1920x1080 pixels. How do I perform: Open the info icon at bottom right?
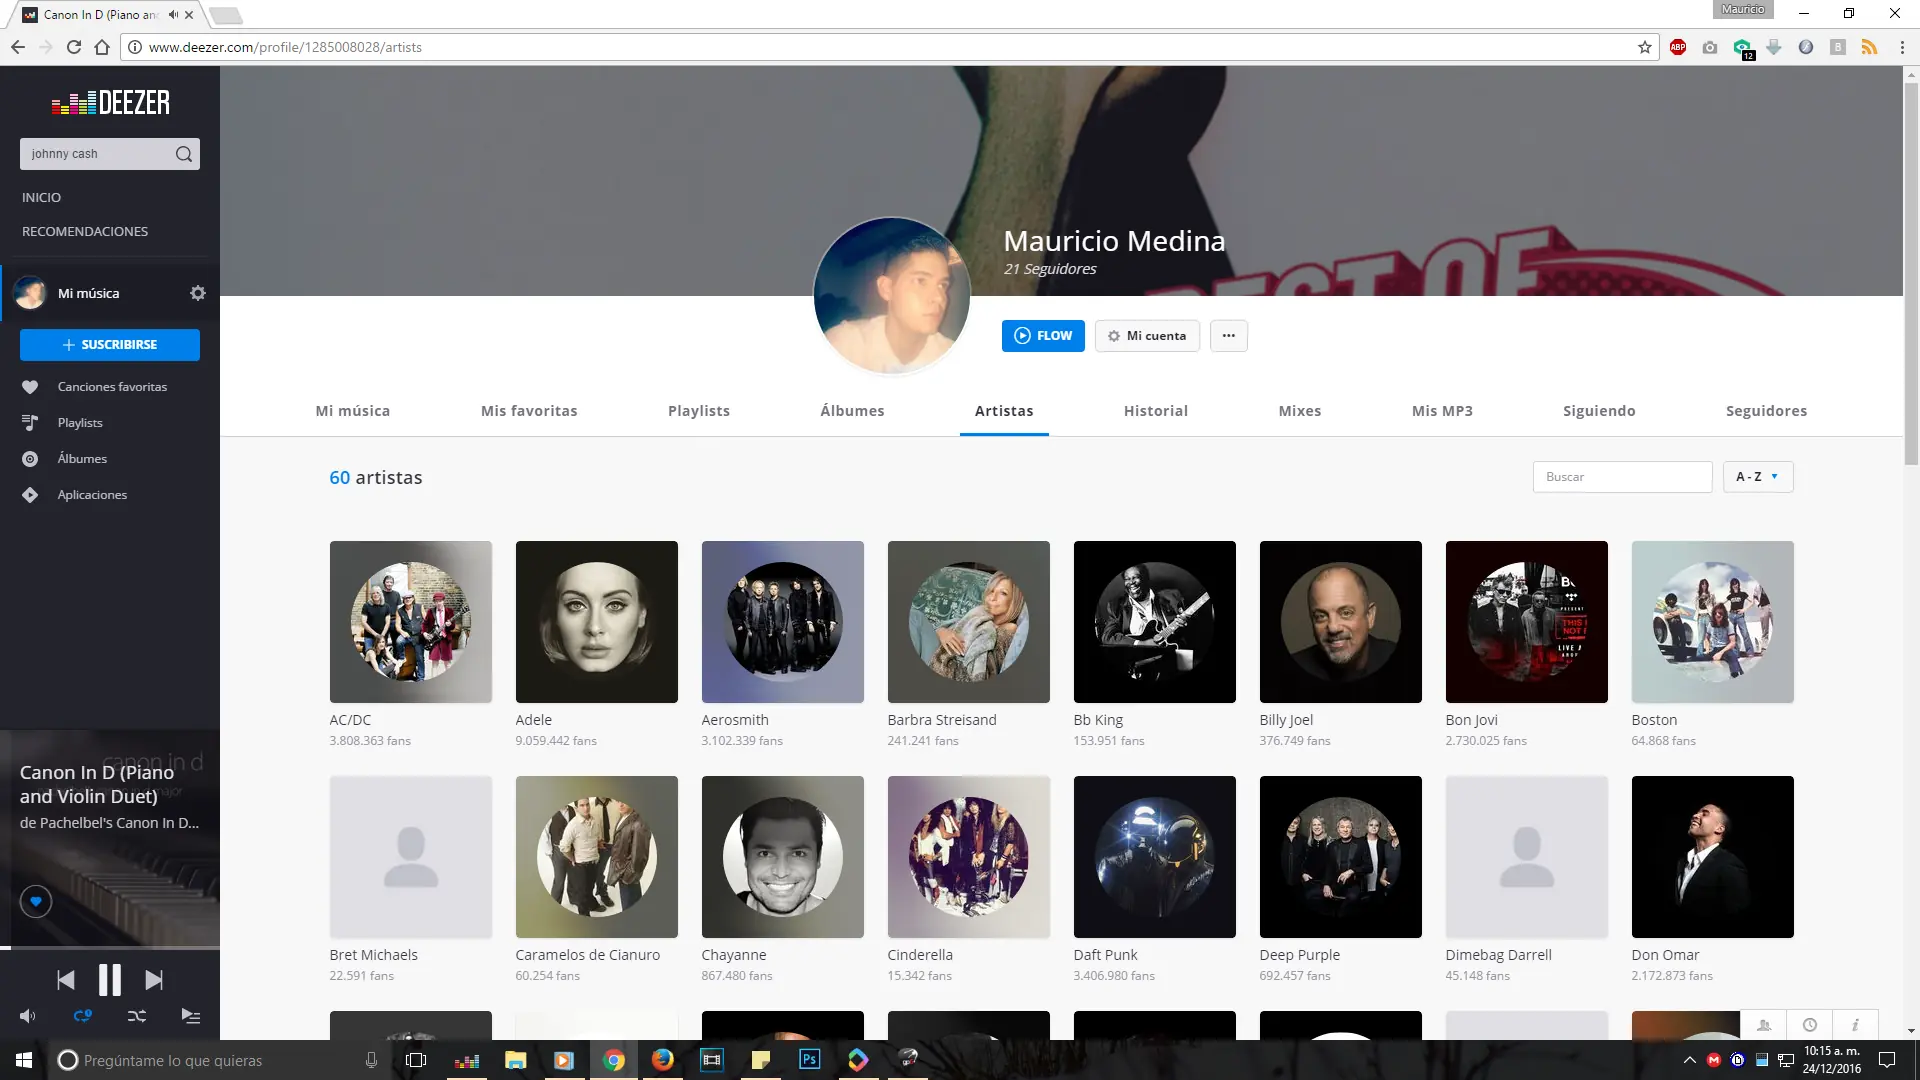click(x=1855, y=1025)
